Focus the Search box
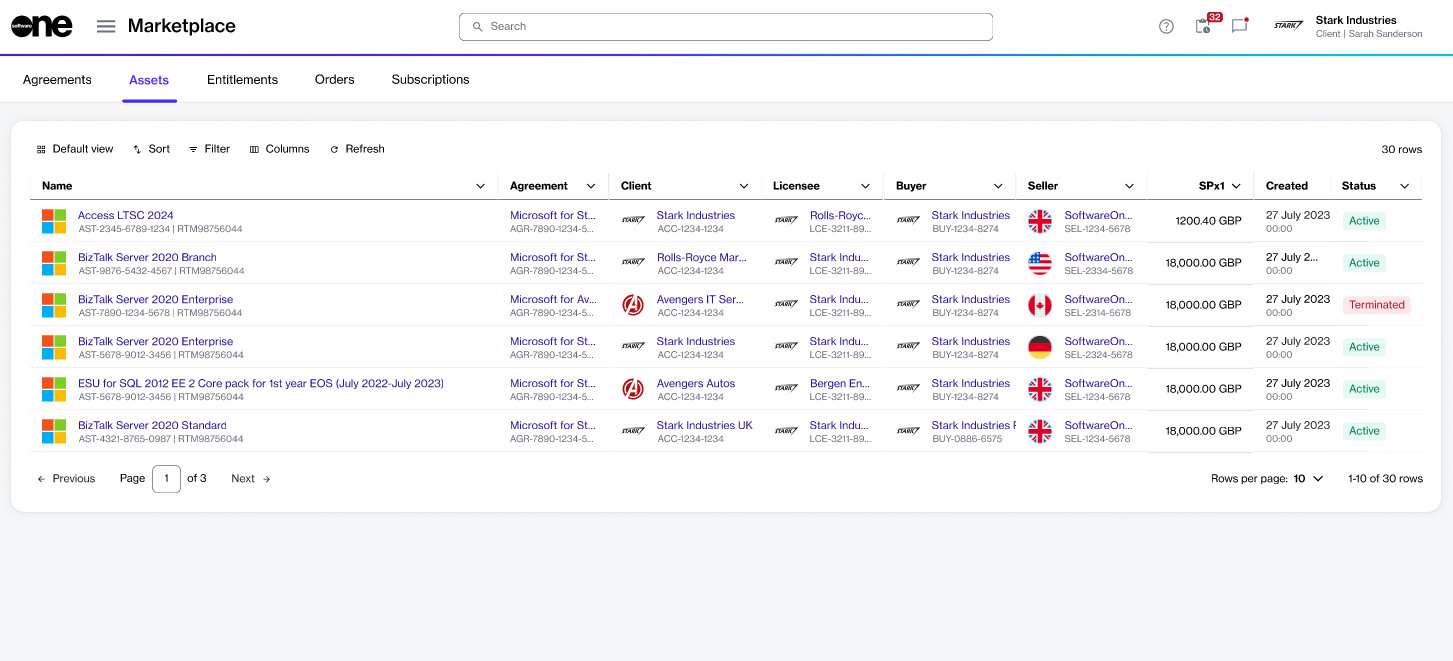Screen dimensions: 1453x661 pos(725,27)
